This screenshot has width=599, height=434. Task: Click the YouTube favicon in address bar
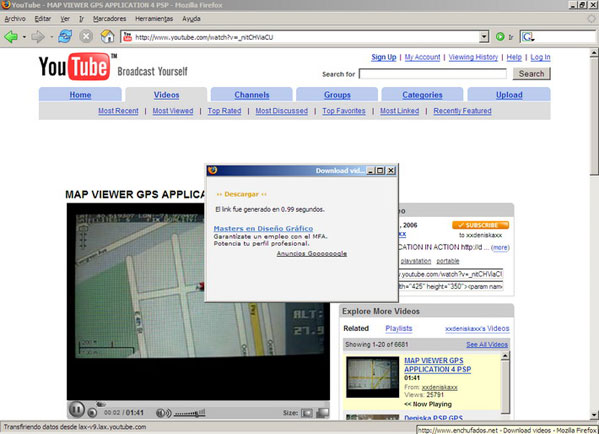click(x=127, y=37)
